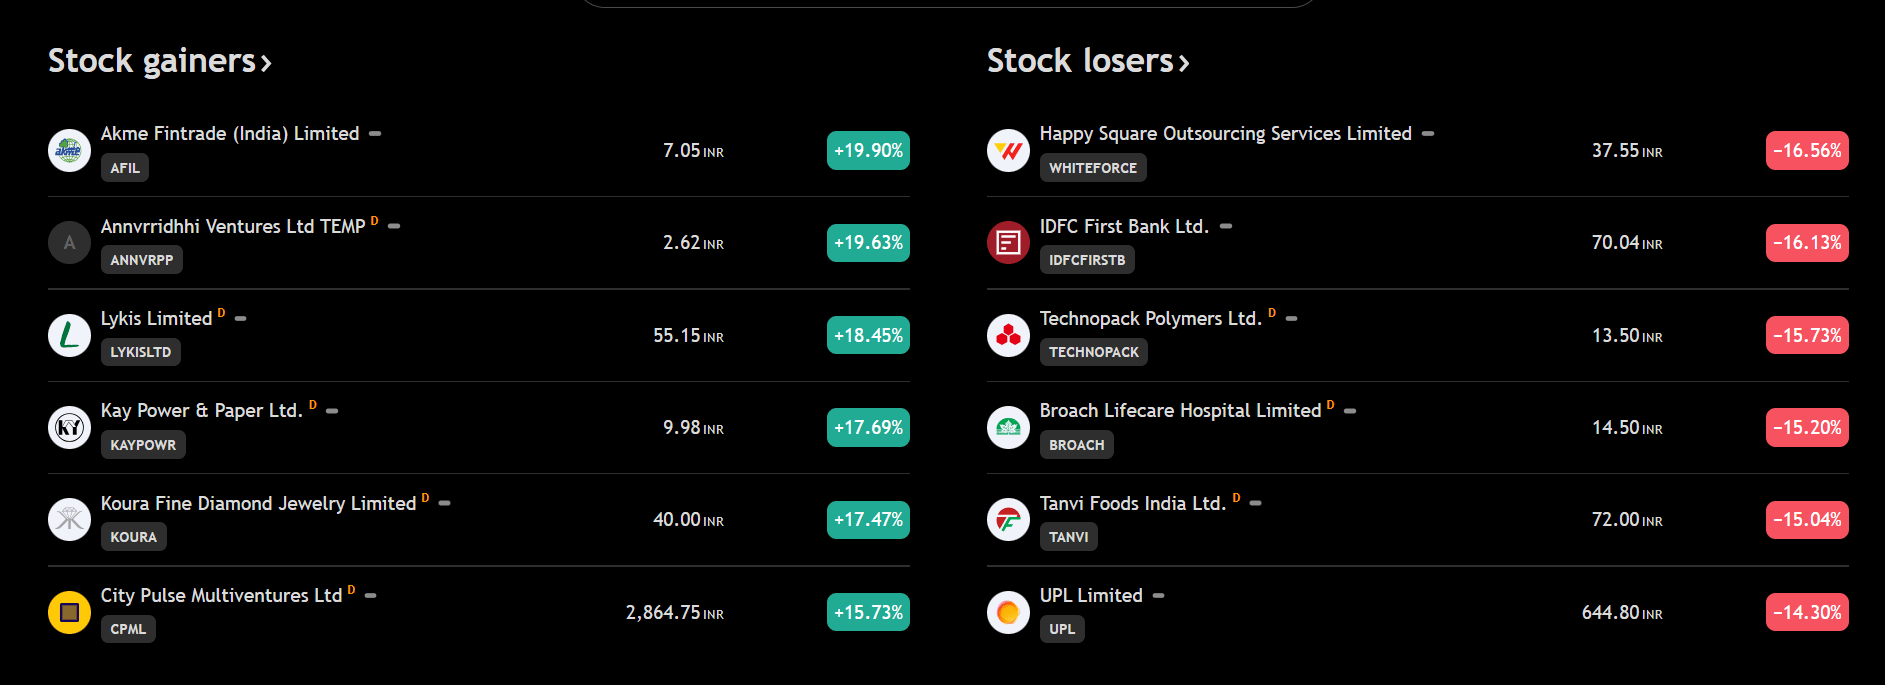This screenshot has width=1885, height=685.
Task: Open the Stock losers full list
Action: [1088, 61]
